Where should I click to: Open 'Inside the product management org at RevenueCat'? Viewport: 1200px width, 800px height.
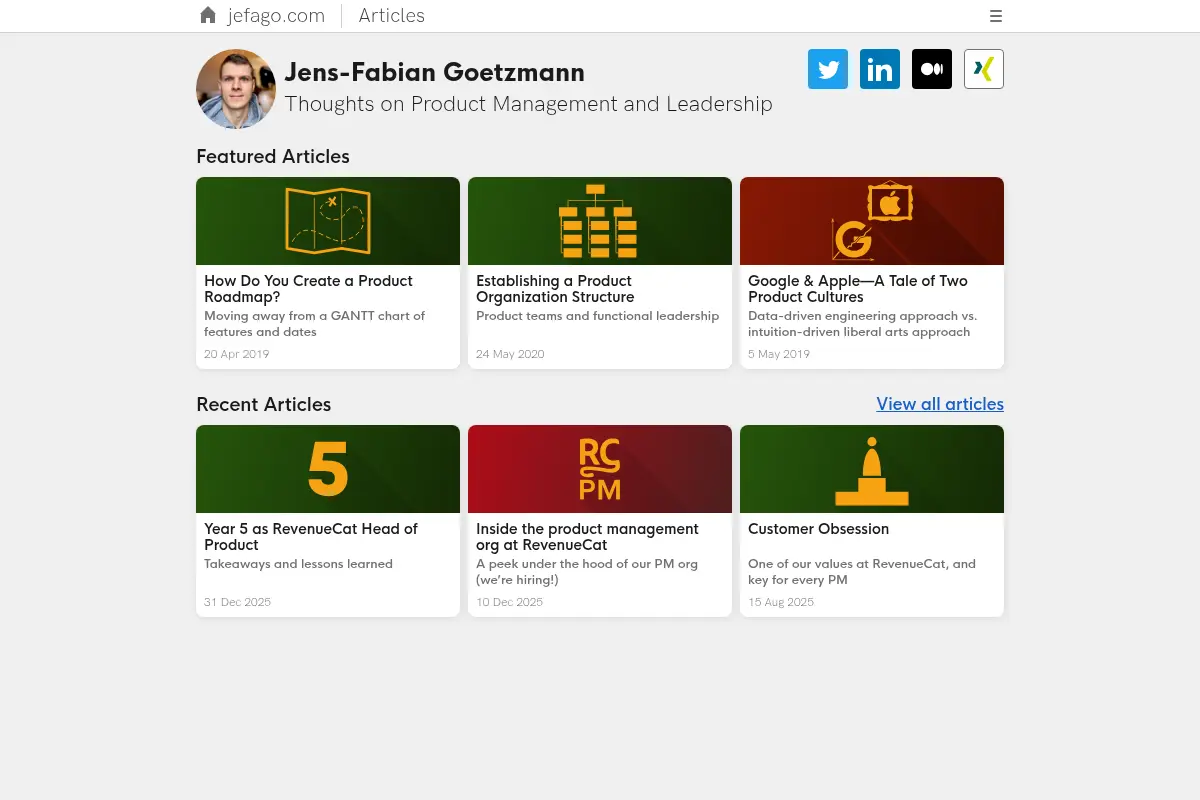tap(587, 537)
